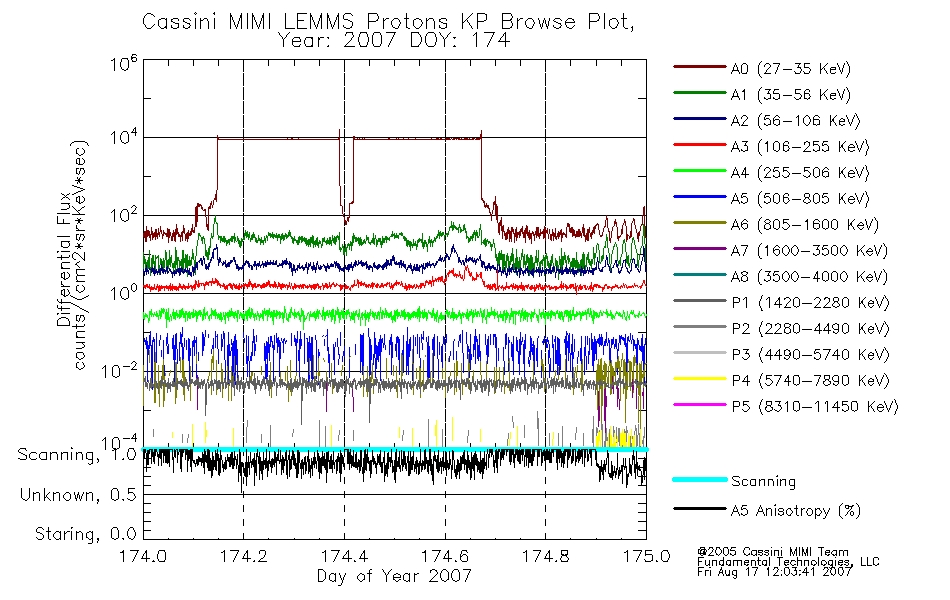Click the bright red A3 legend line
Screen dimensions: 950x600
pyautogui.click(x=699, y=145)
